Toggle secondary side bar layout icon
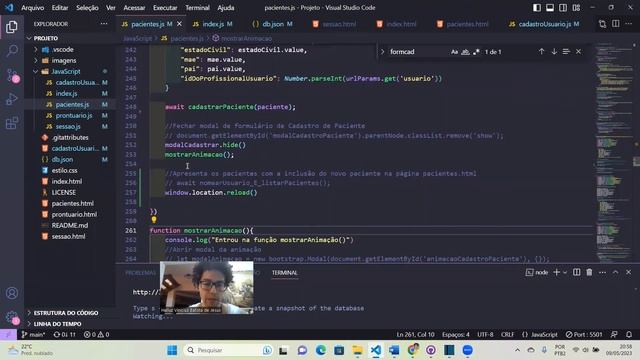The height and width of the screenshot is (360, 640). 563,7
